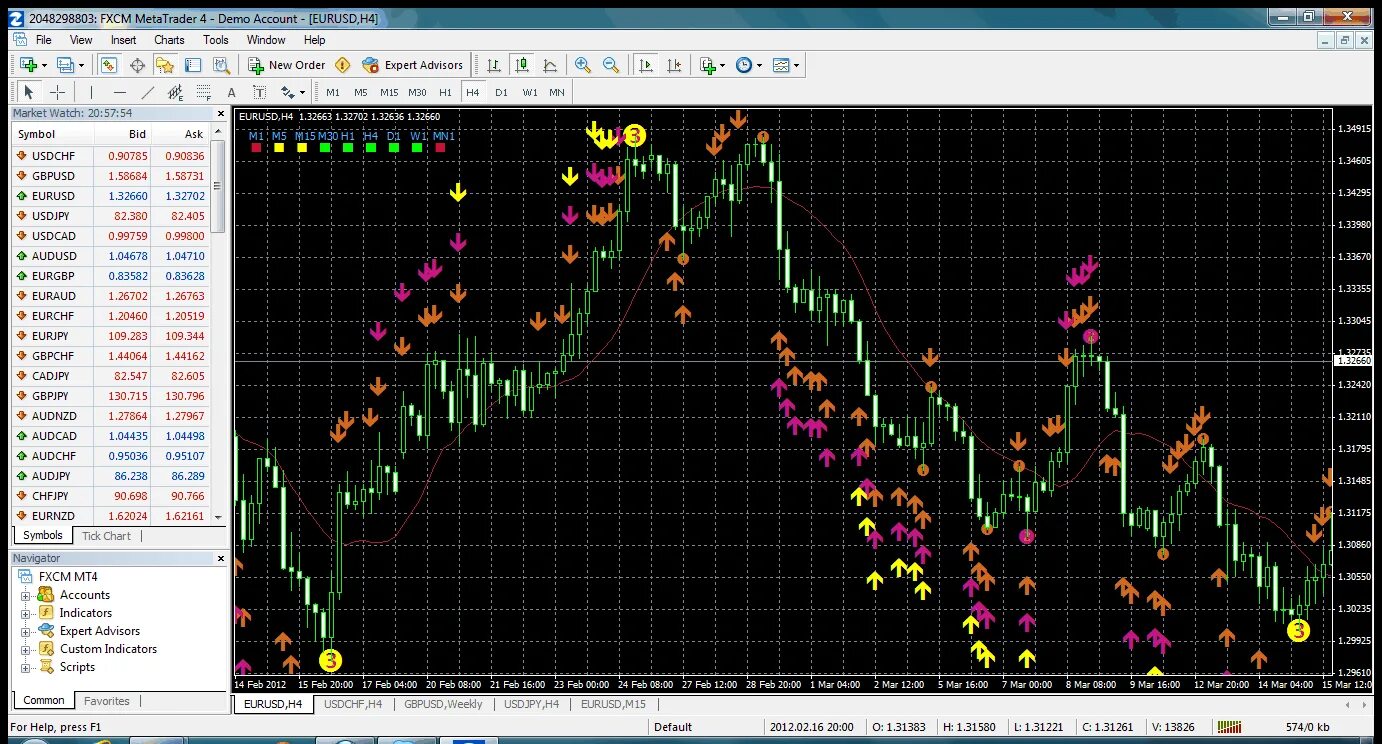The image size is (1382, 744).
Task: Toggle the Navigator panel star-folder icon
Action: [x=165, y=65]
